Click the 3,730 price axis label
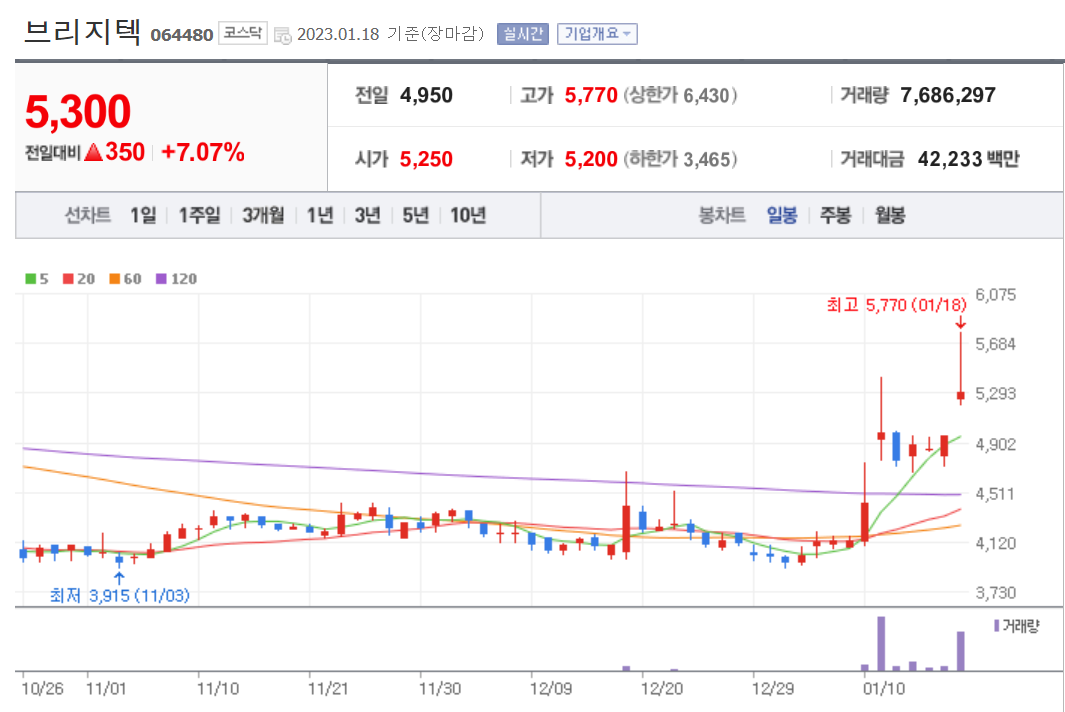This screenshot has height=712, width=1065. coord(996,592)
